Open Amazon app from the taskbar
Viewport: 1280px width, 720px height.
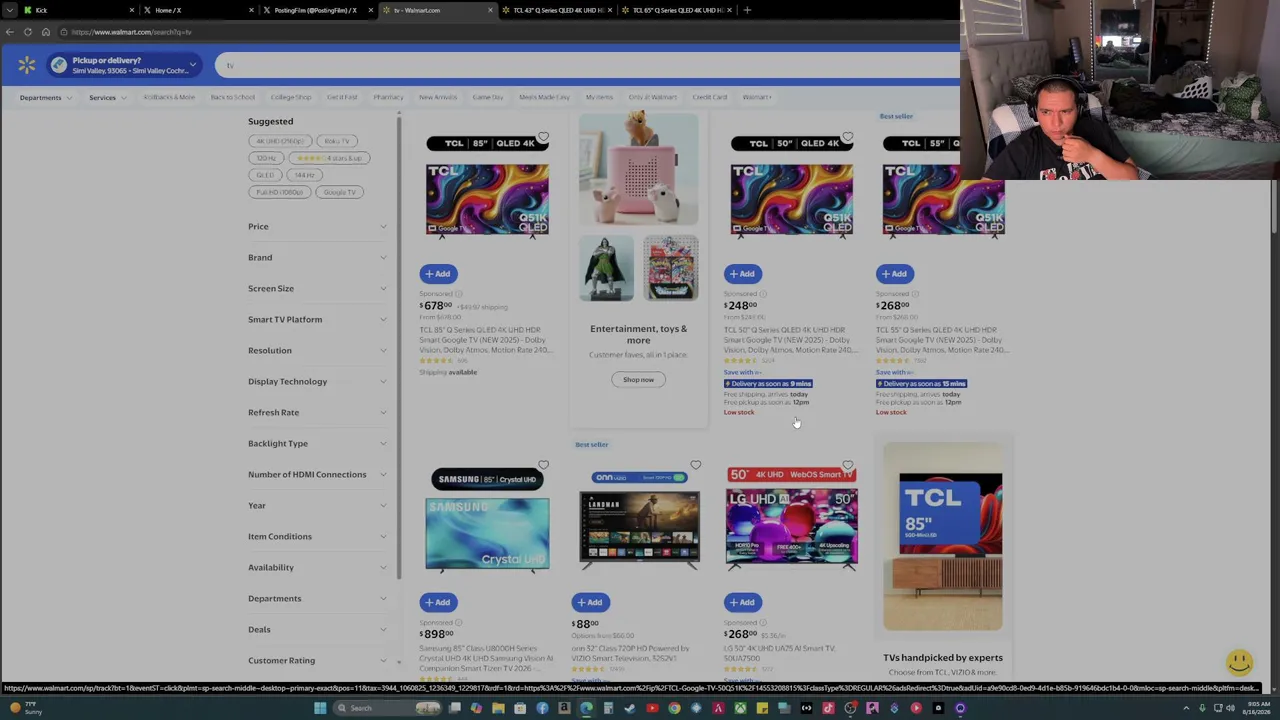click(x=564, y=708)
